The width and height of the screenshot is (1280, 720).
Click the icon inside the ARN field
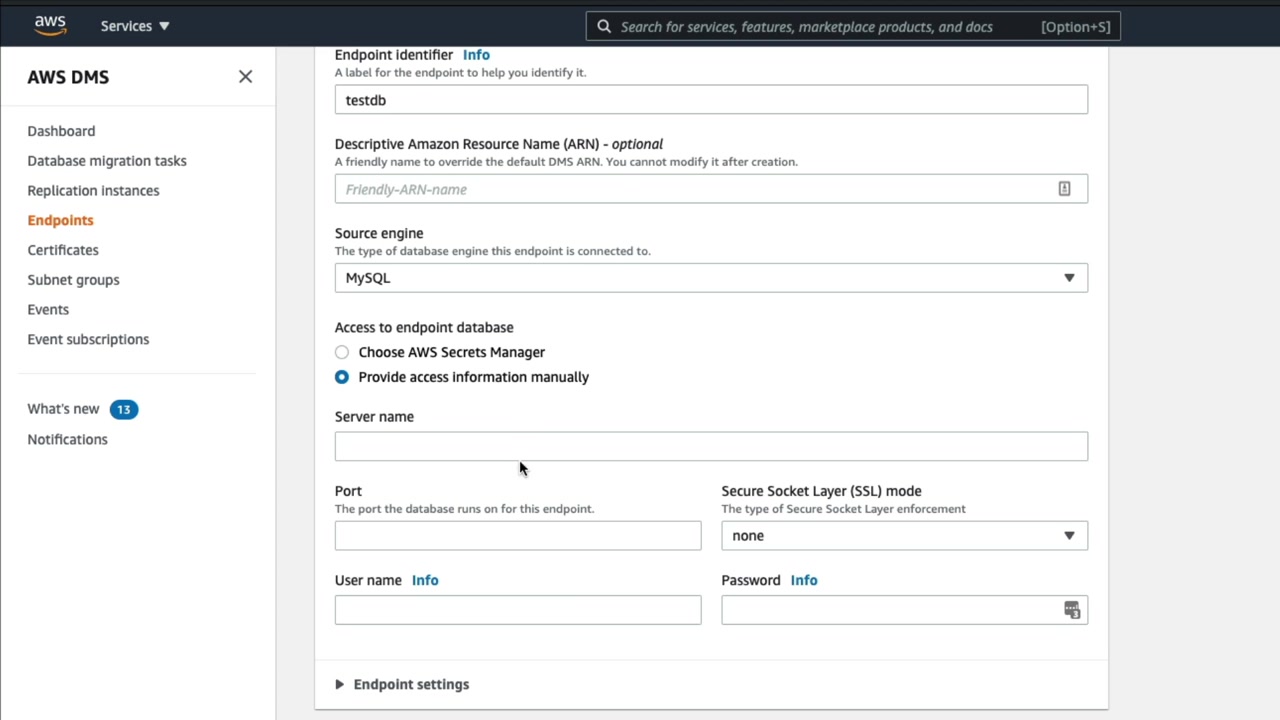[x=1064, y=189]
